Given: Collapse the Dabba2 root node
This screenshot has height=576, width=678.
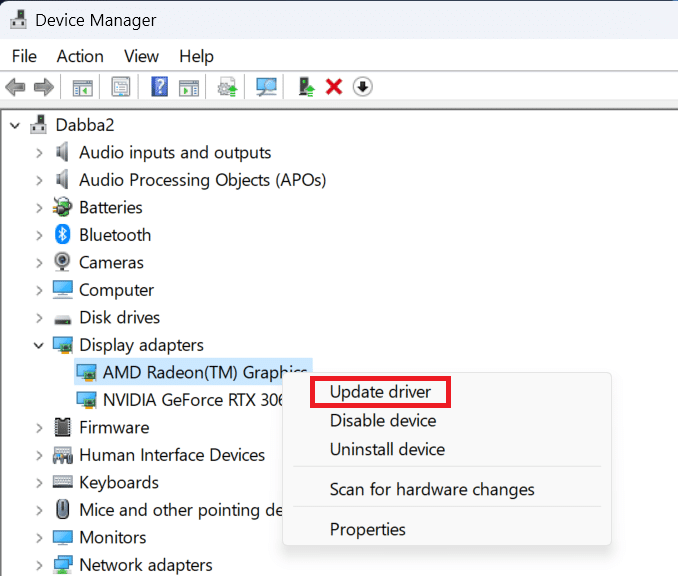Looking at the screenshot, I should pos(15,126).
